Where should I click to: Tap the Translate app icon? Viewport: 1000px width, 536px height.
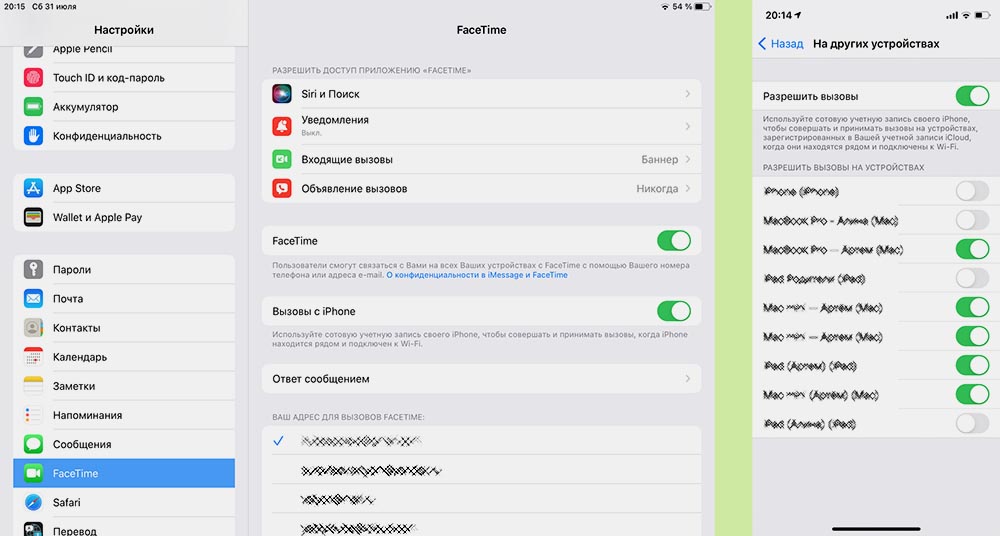click(33, 530)
